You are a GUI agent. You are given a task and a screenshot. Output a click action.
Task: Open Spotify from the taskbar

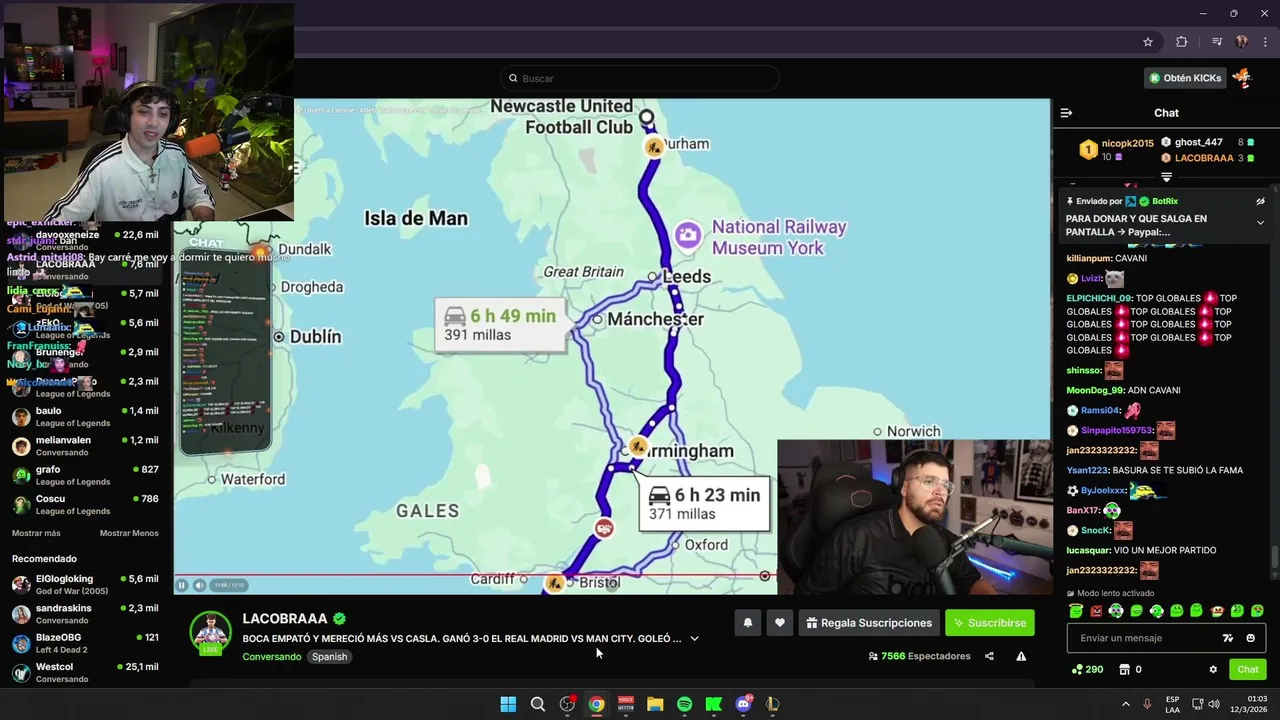(x=684, y=704)
